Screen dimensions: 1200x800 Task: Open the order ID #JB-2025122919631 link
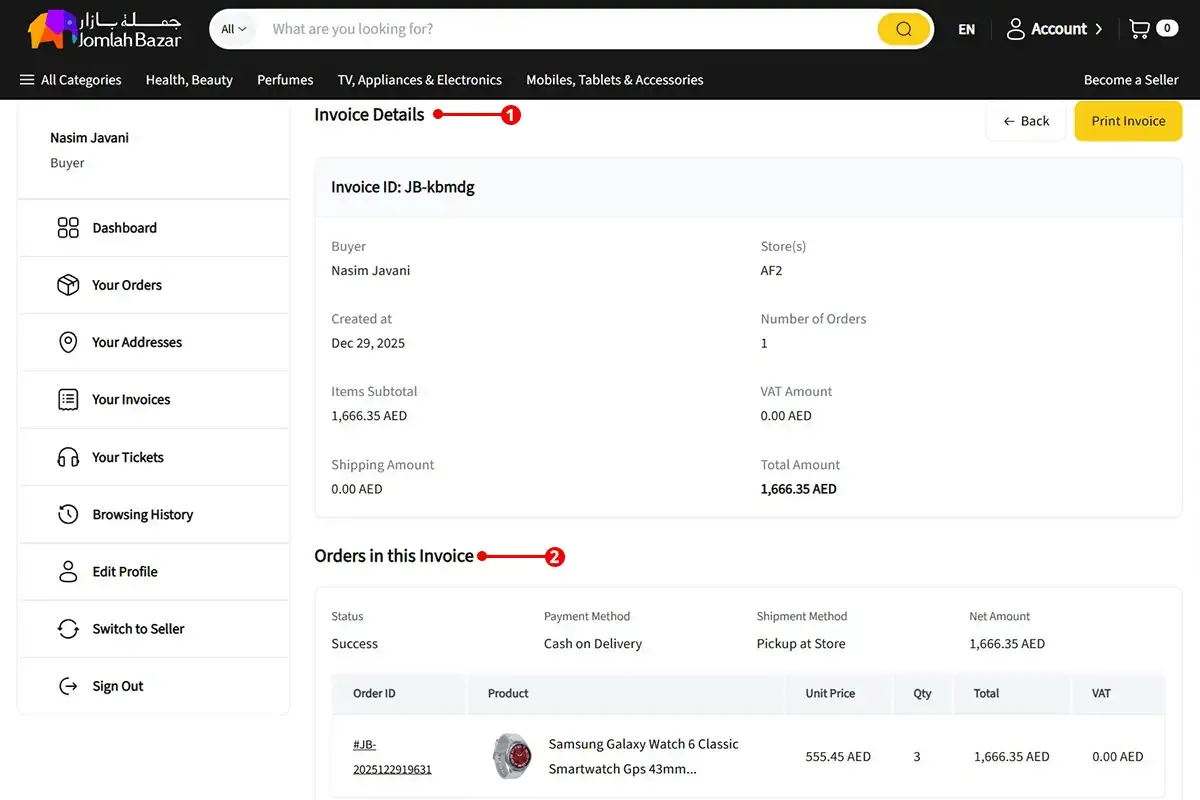click(x=391, y=757)
